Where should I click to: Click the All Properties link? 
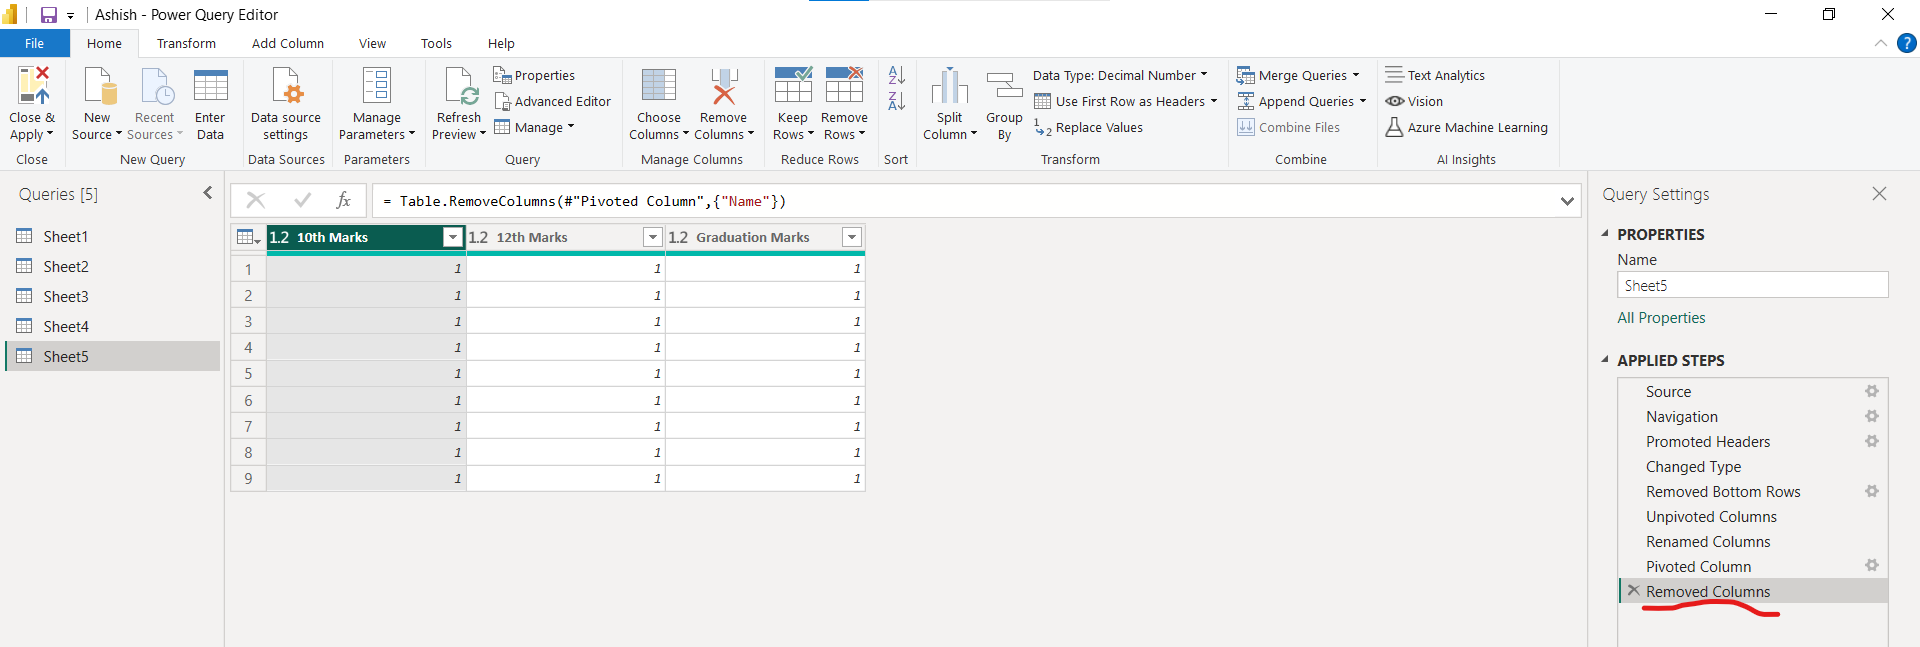pos(1661,318)
